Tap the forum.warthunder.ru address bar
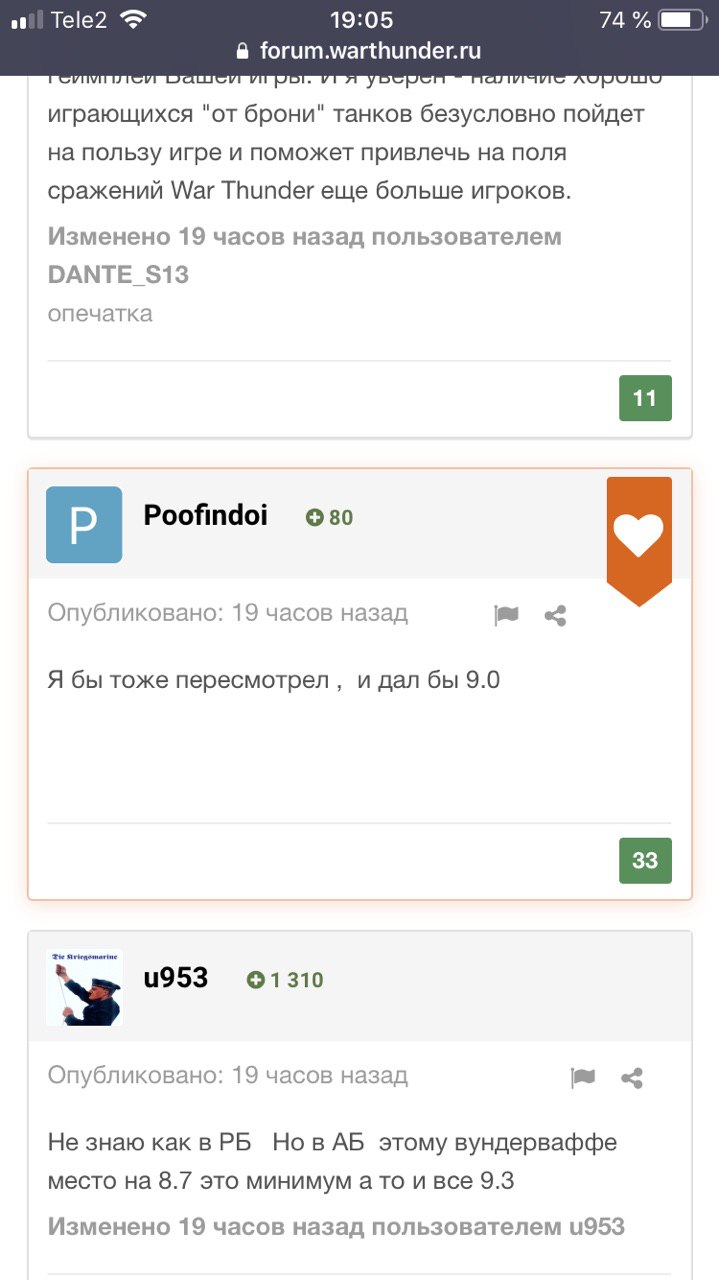 point(370,50)
